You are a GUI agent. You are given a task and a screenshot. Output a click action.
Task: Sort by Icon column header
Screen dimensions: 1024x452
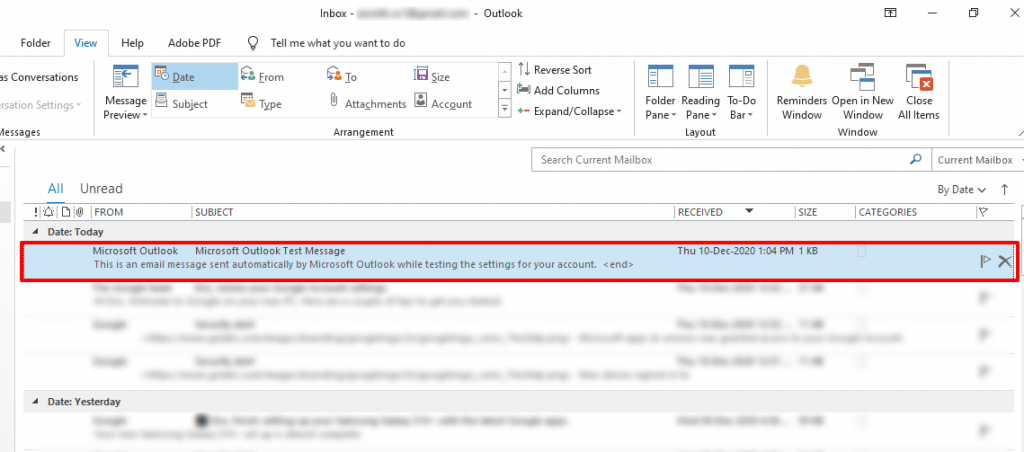65,212
